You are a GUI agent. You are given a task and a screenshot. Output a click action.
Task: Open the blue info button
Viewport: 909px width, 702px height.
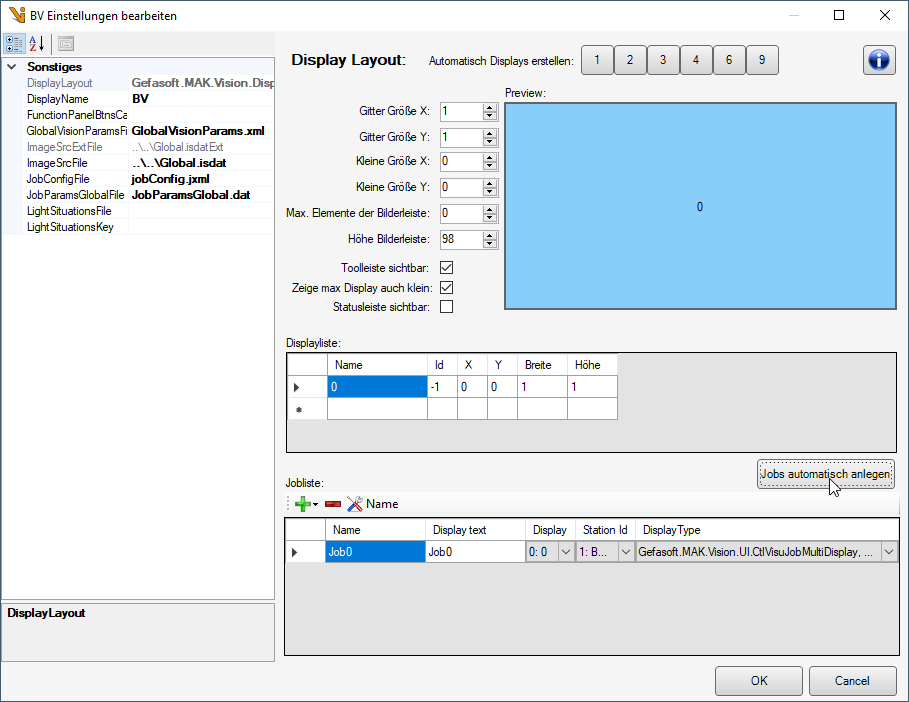[x=879, y=60]
